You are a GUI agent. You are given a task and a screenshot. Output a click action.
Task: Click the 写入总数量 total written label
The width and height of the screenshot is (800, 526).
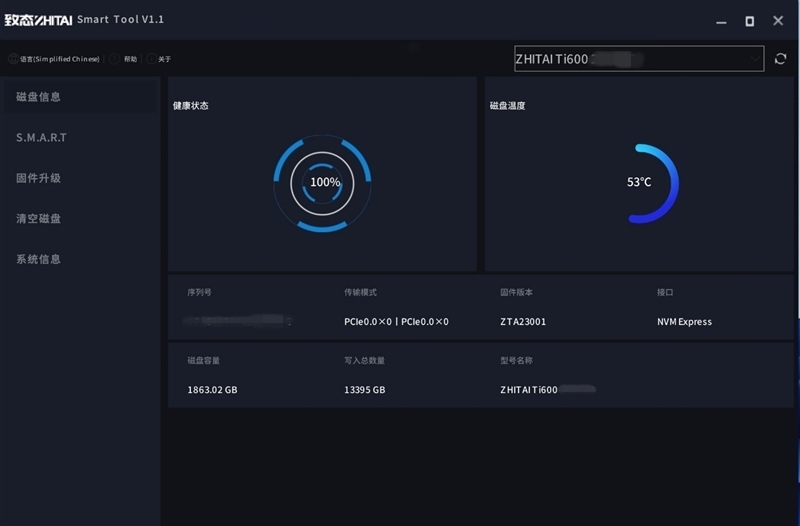coord(364,360)
